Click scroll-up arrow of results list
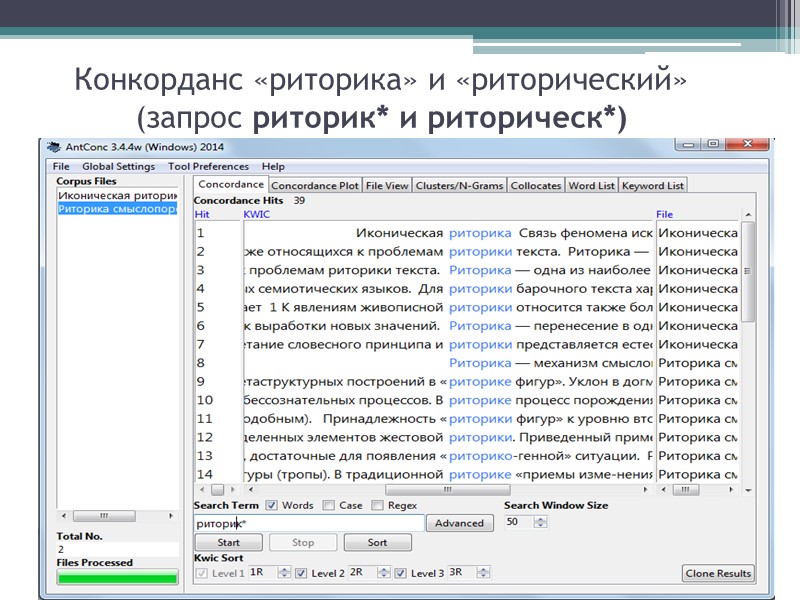Viewport: 800px width, 600px height. click(x=748, y=215)
